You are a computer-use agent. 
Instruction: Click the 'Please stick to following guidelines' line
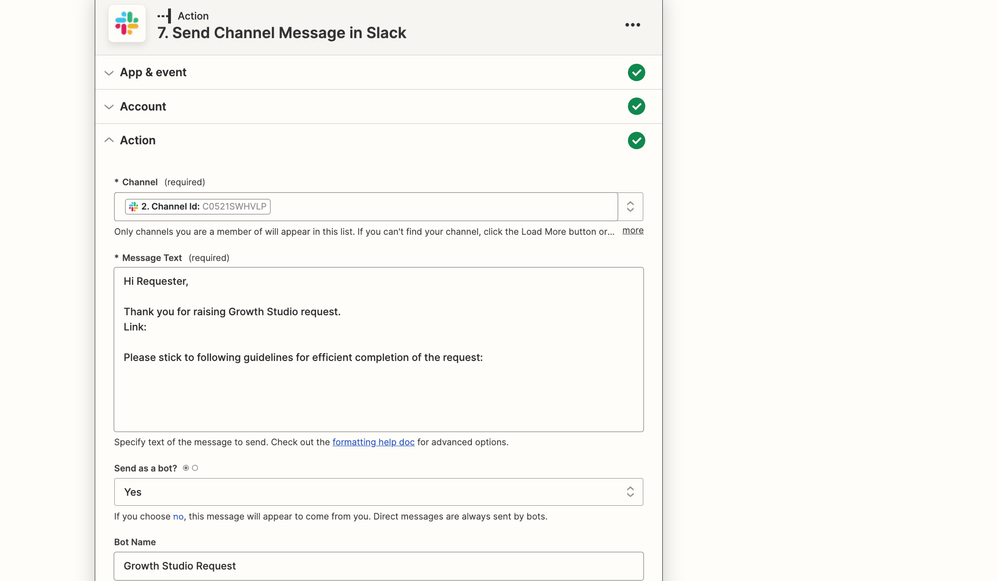303,358
